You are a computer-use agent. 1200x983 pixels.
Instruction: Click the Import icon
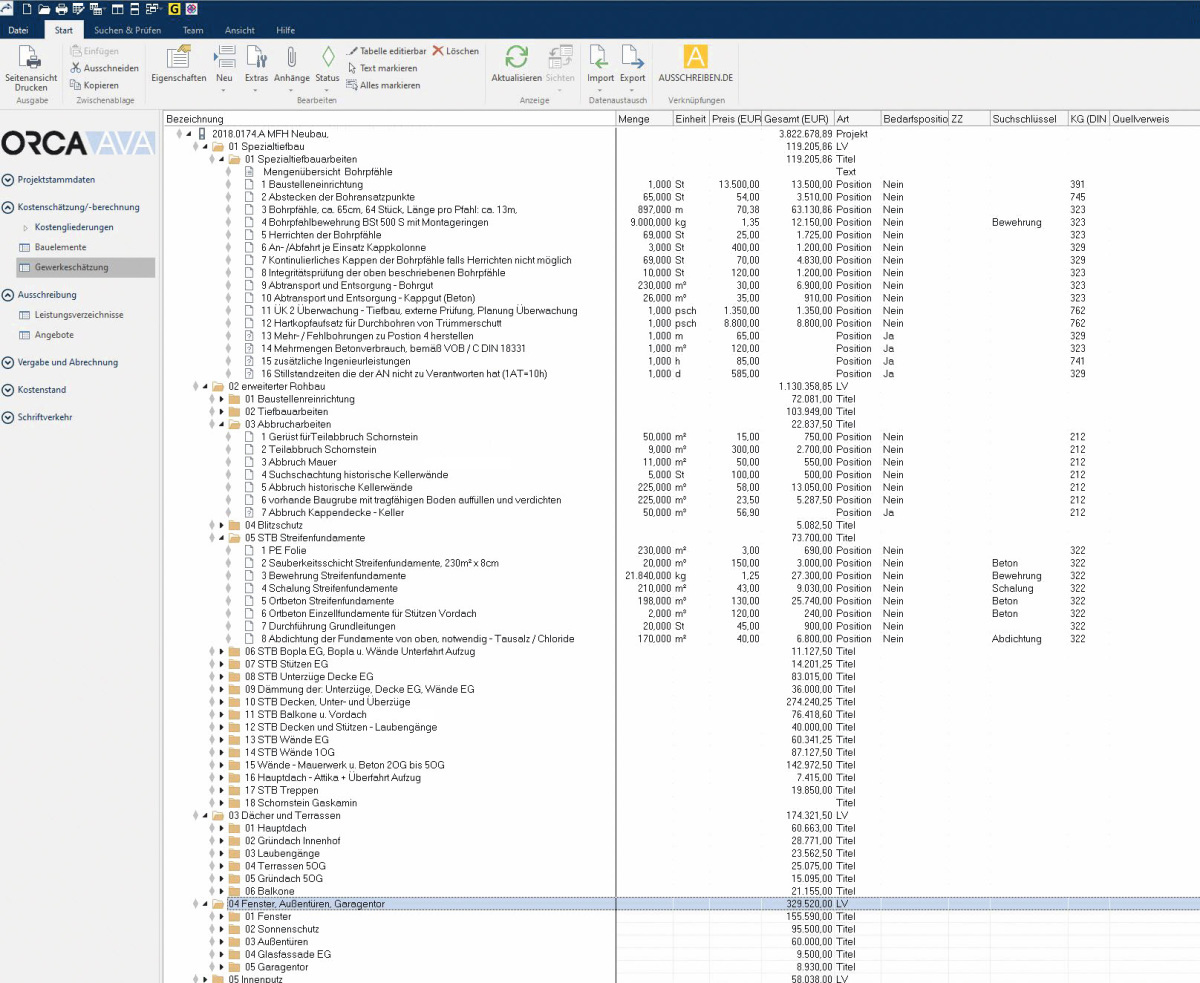(599, 57)
